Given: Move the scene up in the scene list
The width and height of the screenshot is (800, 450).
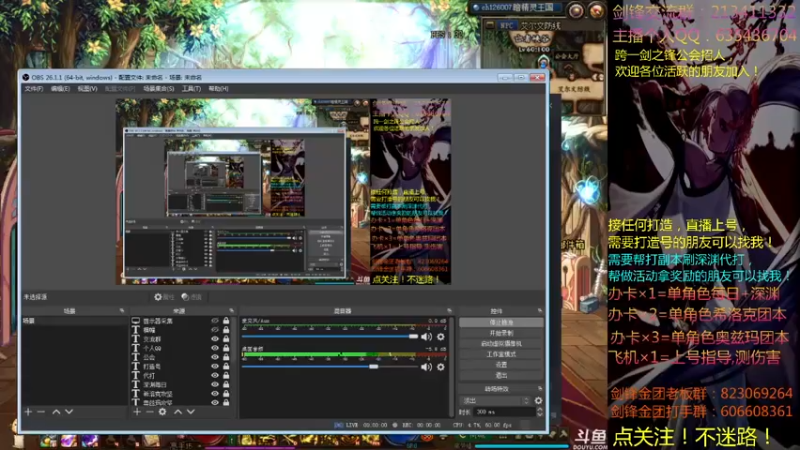Looking at the screenshot, I should pos(56,412).
